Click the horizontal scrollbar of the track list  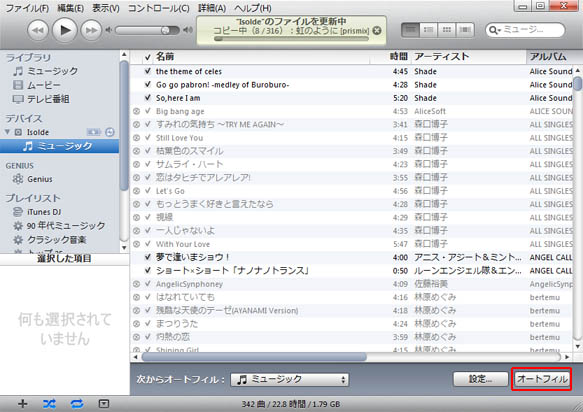tap(254, 357)
